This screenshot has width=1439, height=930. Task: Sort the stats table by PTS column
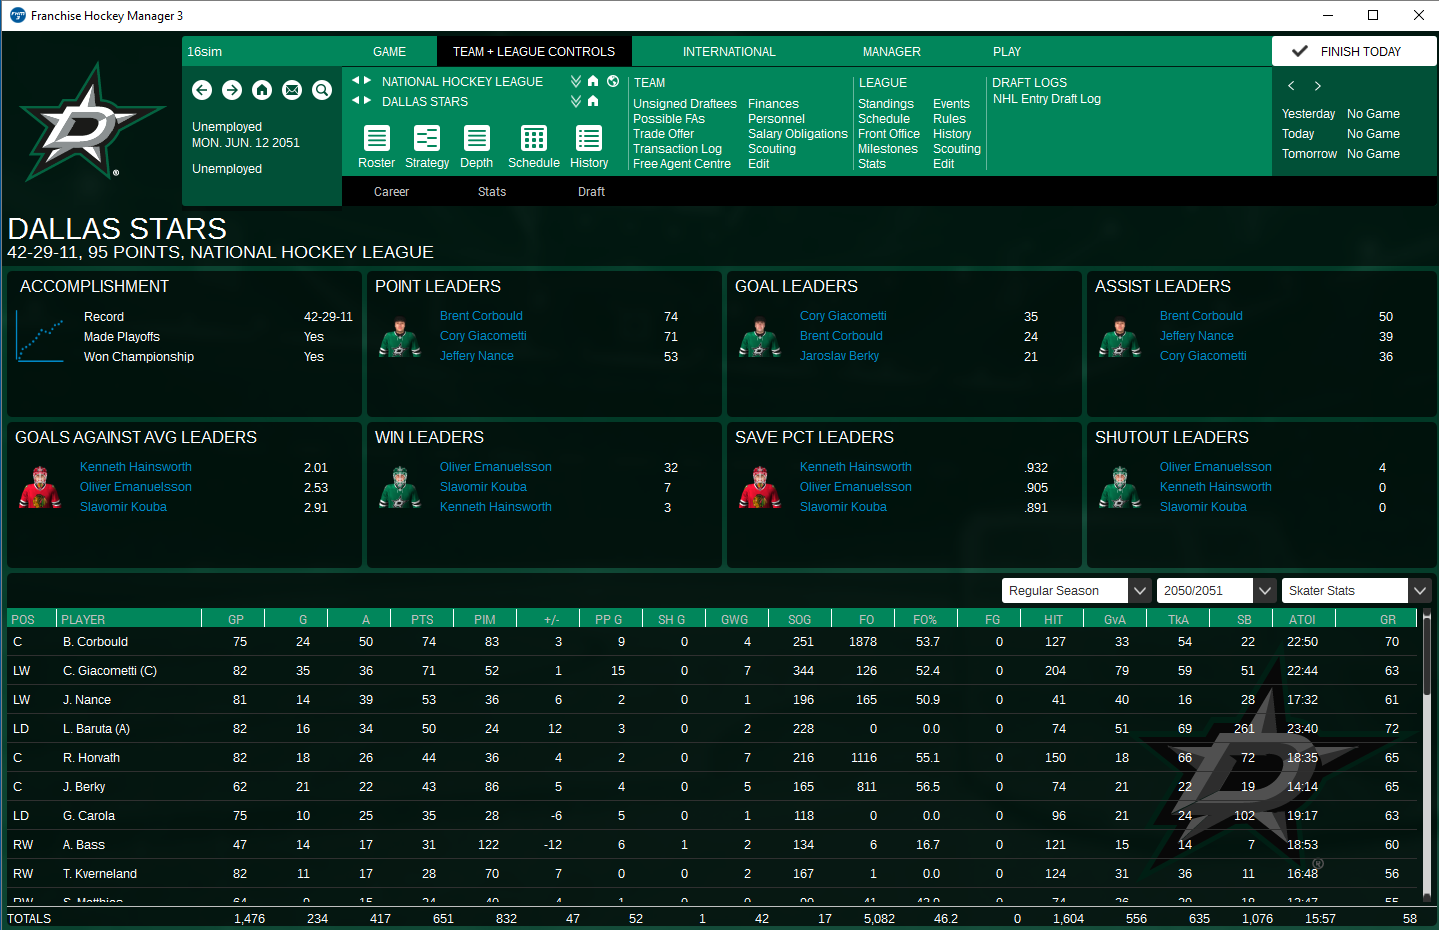pyautogui.click(x=422, y=620)
